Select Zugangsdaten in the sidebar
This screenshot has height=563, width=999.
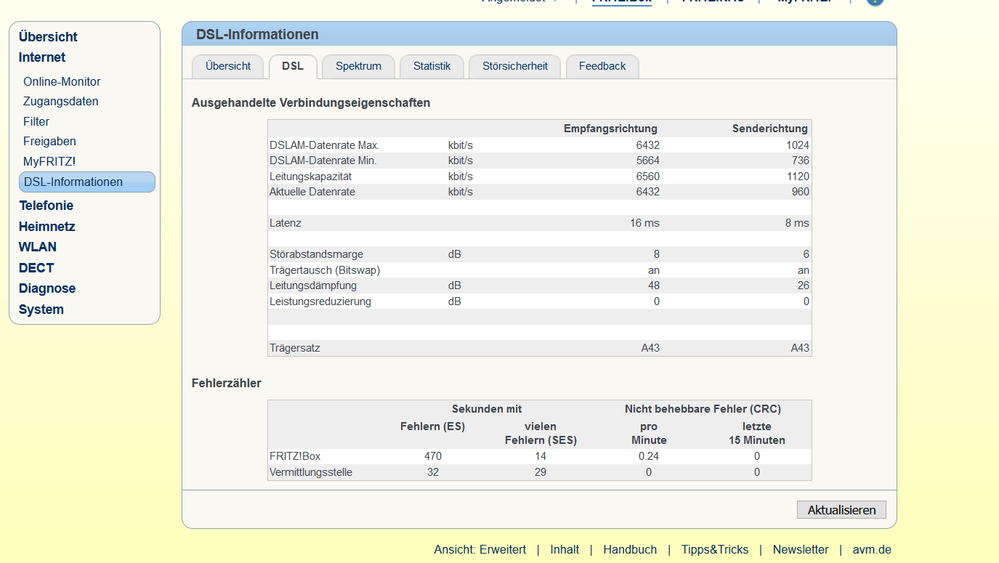point(61,102)
